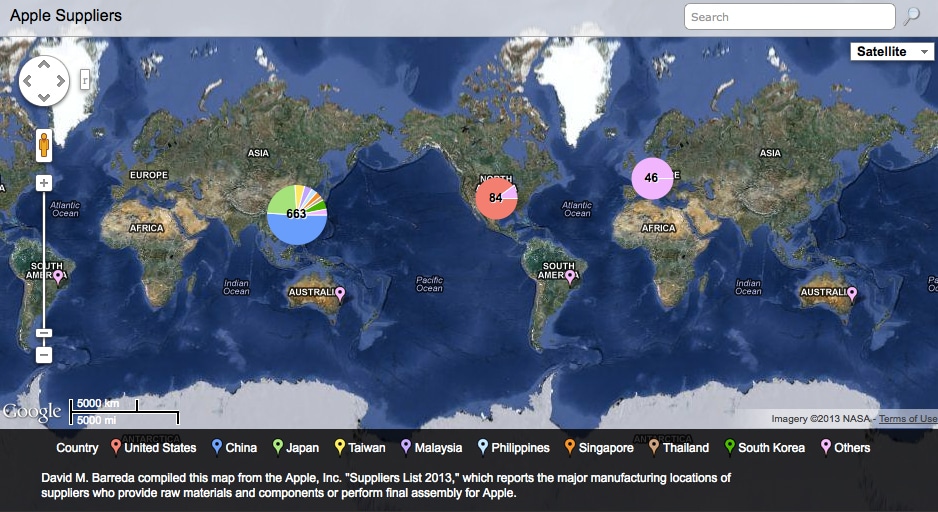Screen dimensions: 938x512
Task: Expand the Satellite map type dropdown
Action: pyautogui.click(x=892, y=52)
